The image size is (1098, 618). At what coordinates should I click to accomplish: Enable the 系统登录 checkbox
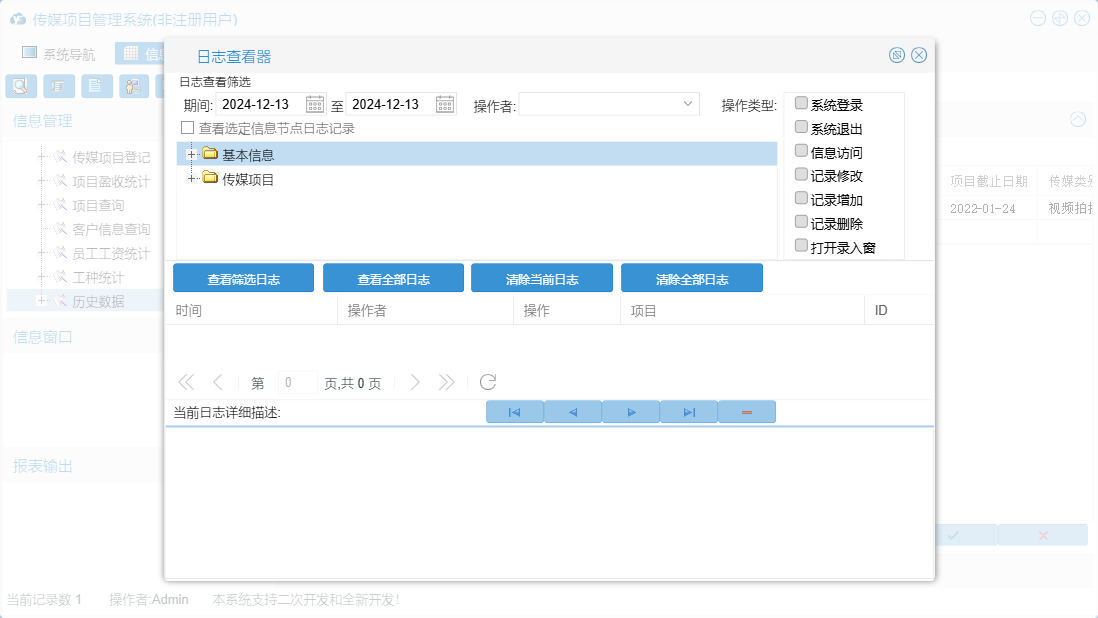tap(801, 103)
